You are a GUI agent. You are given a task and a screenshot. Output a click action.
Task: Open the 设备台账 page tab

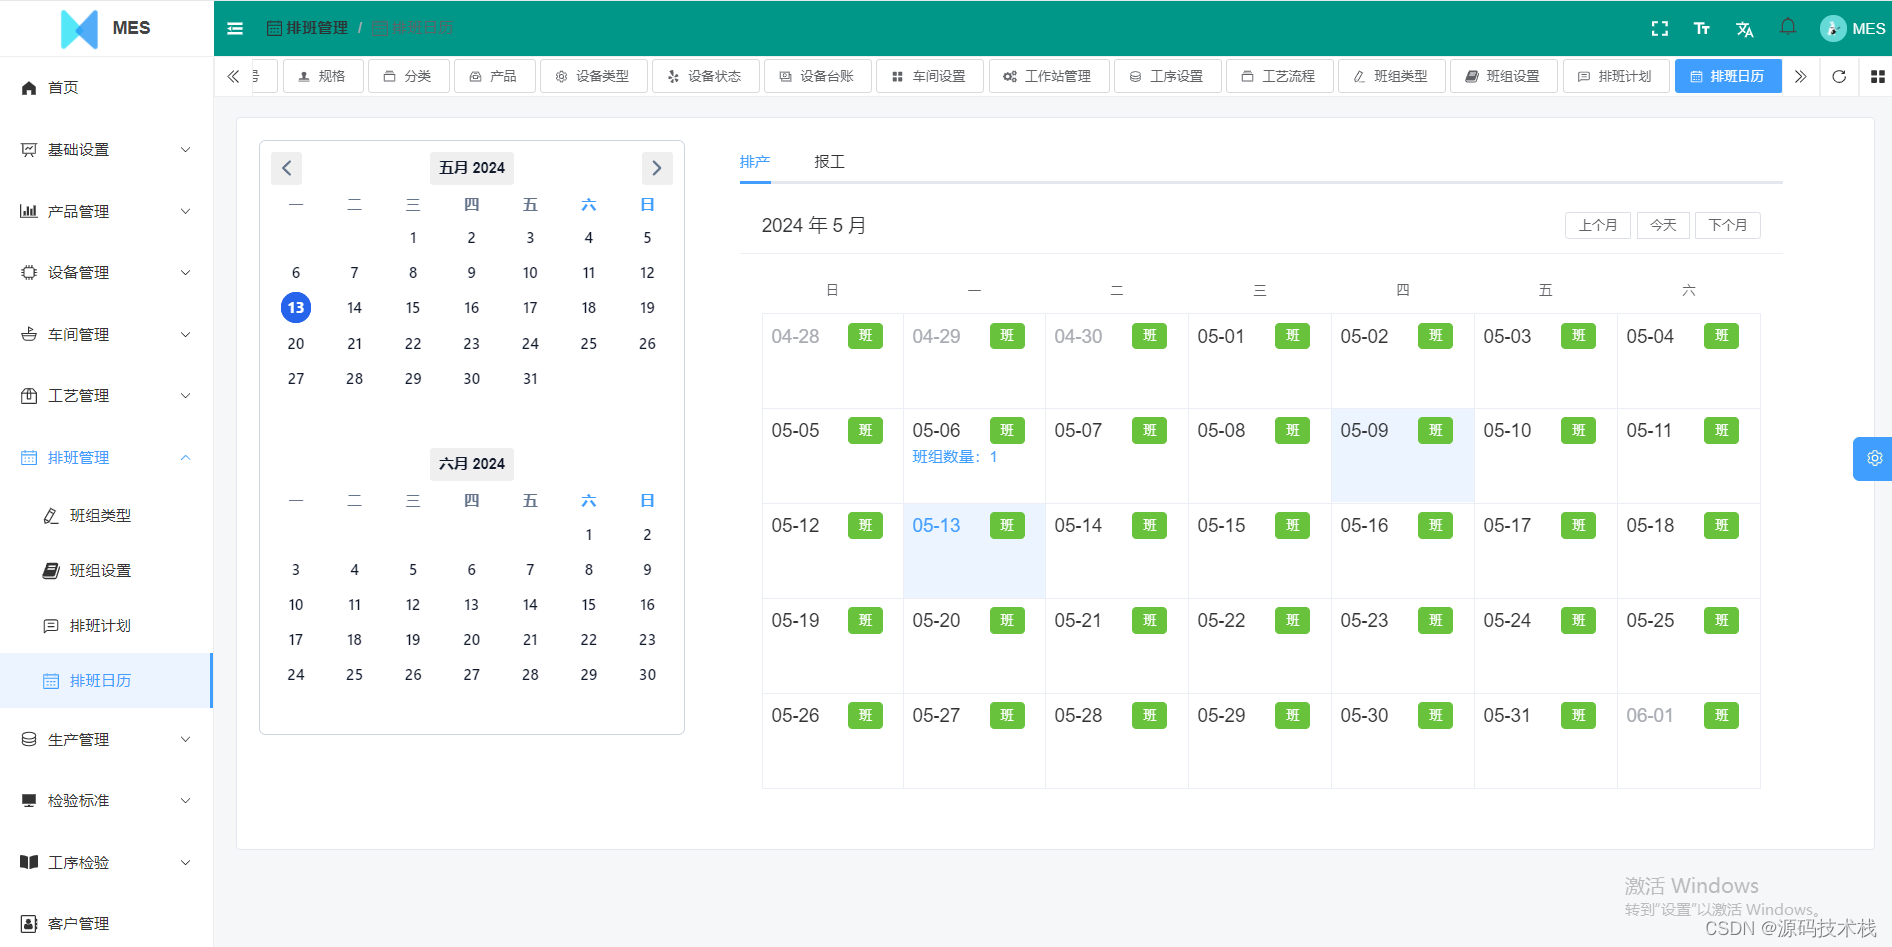(817, 76)
